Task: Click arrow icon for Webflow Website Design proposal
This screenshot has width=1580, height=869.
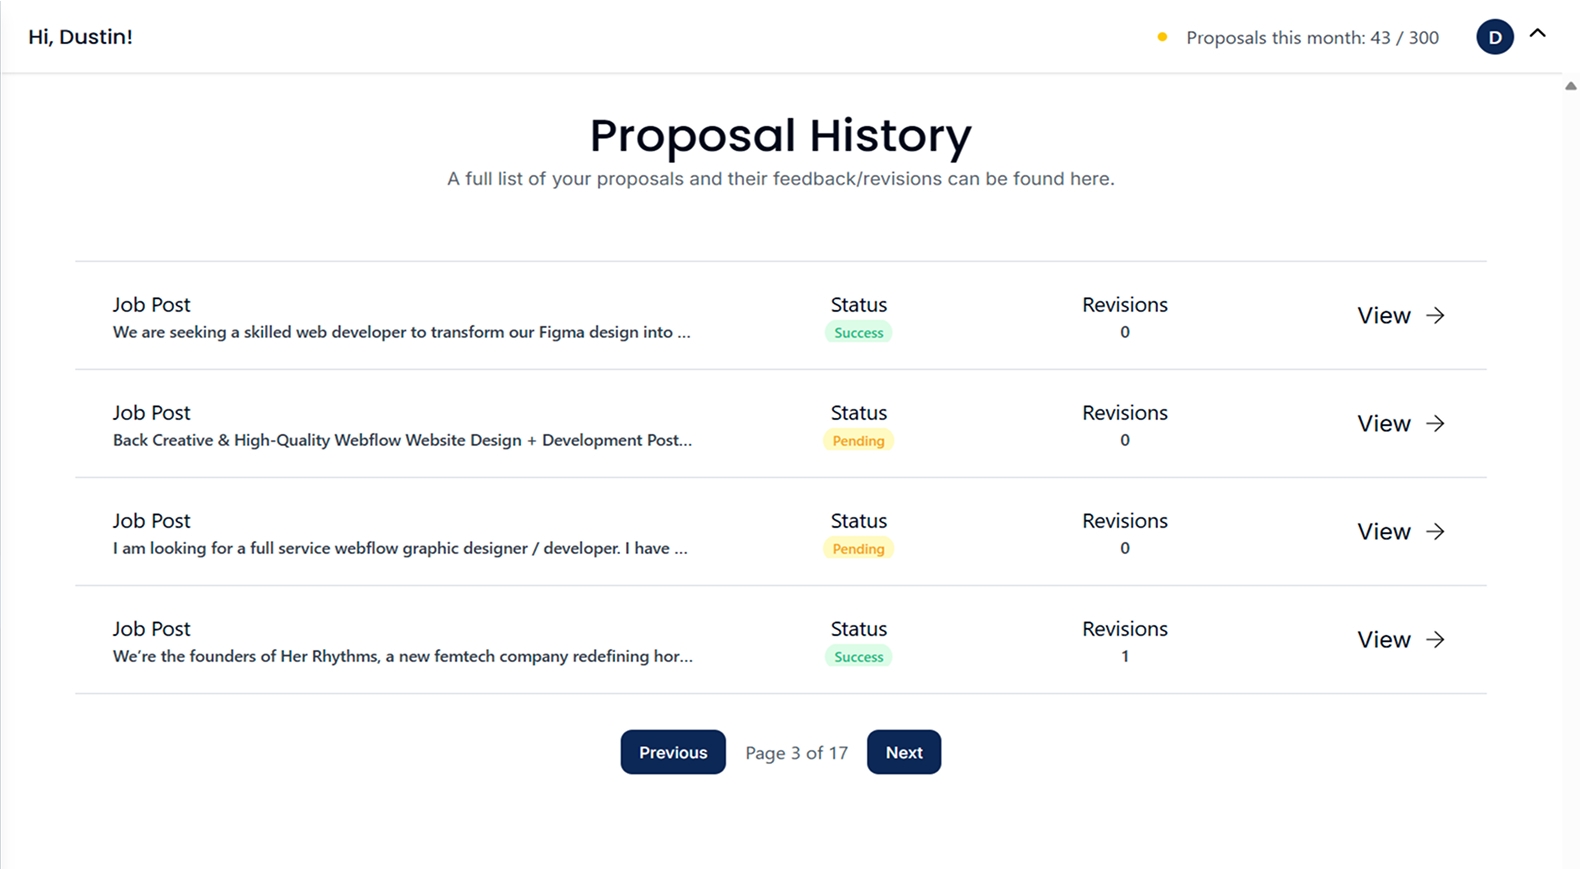Action: click(1435, 424)
